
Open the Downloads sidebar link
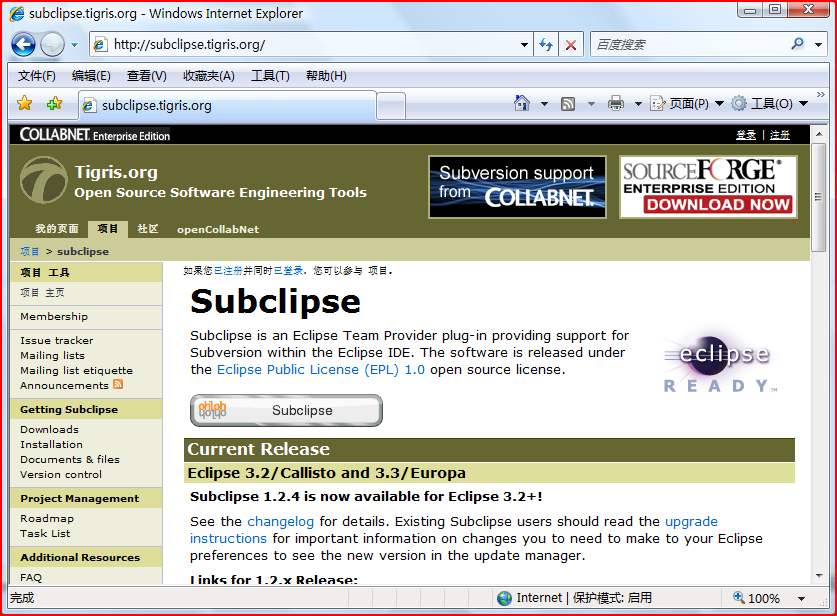pyautogui.click(x=49, y=430)
